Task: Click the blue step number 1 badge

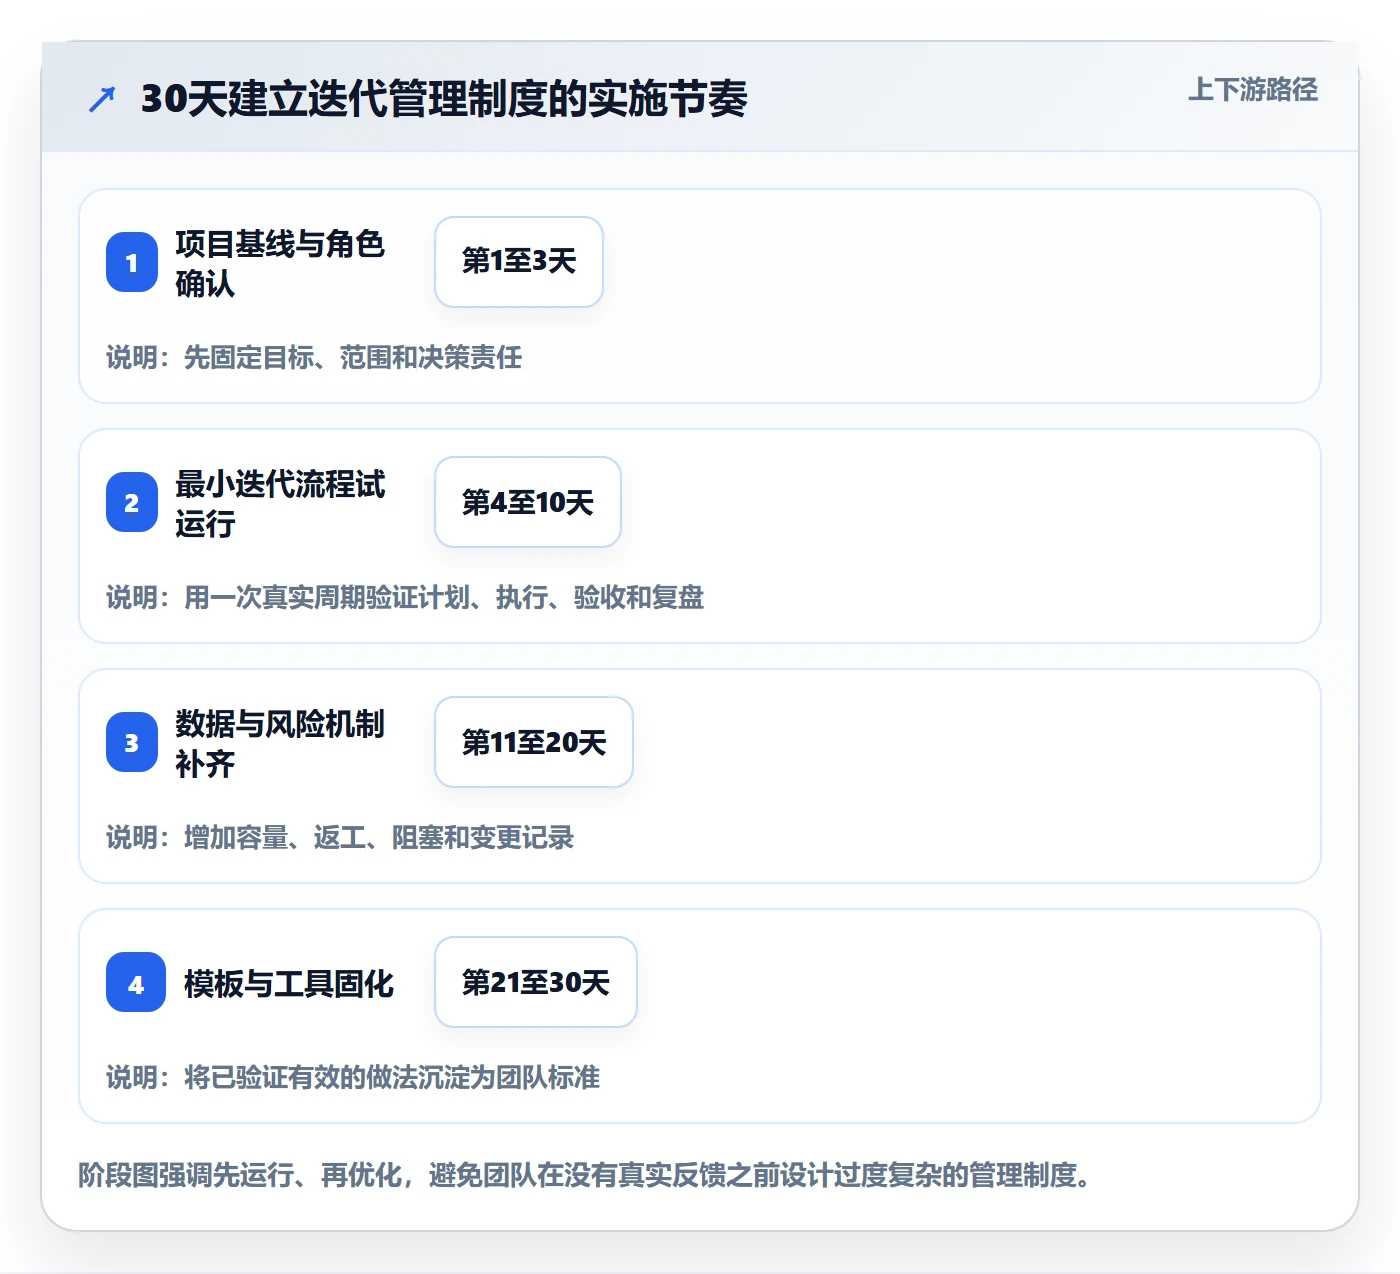Action: (x=132, y=262)
